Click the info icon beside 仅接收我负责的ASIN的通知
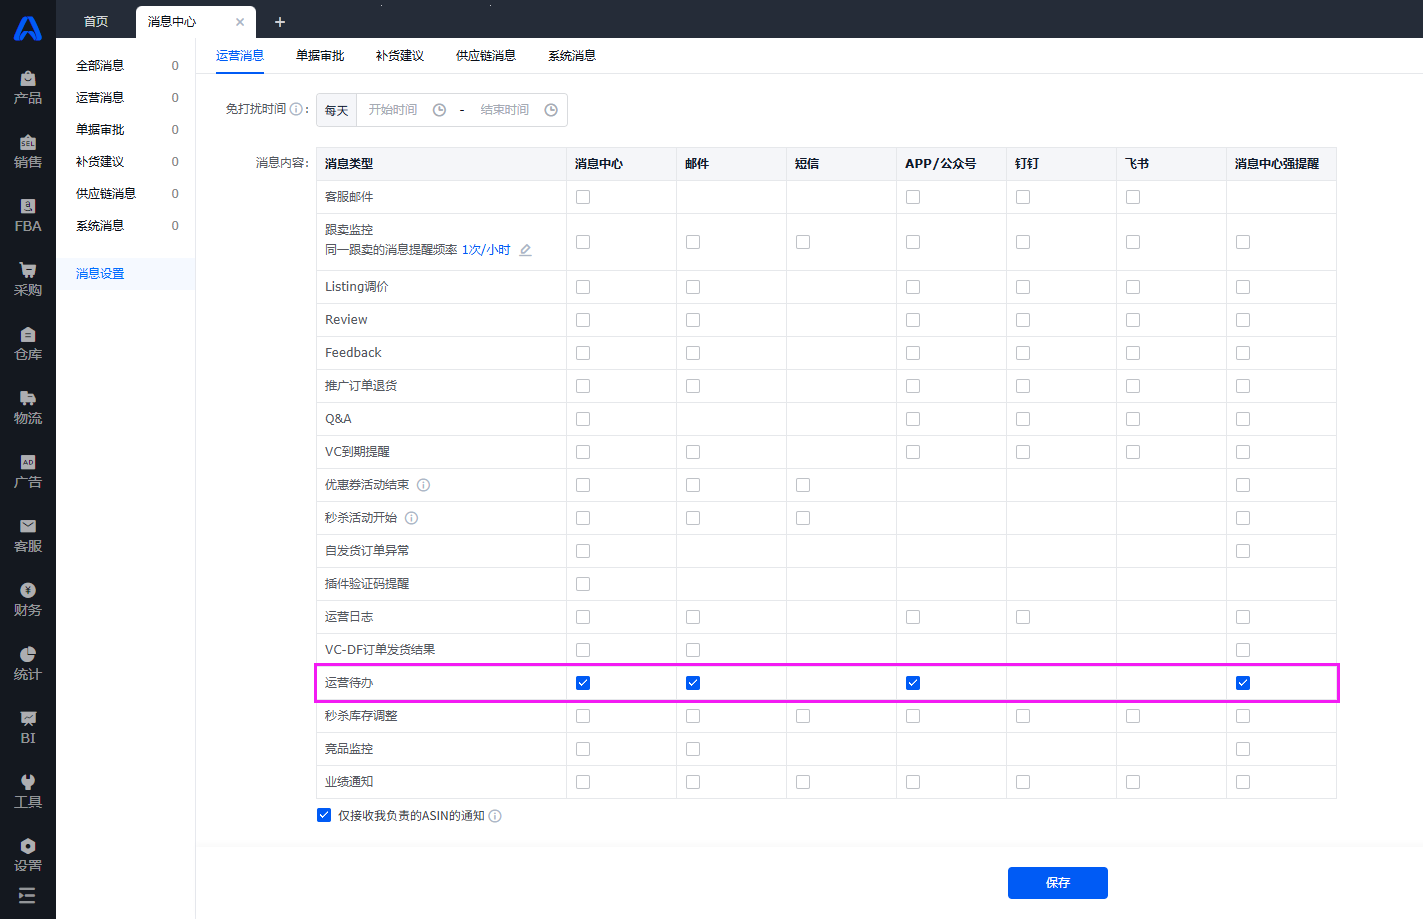Viewport: 1423px width, 919px height. coord(495,816)
